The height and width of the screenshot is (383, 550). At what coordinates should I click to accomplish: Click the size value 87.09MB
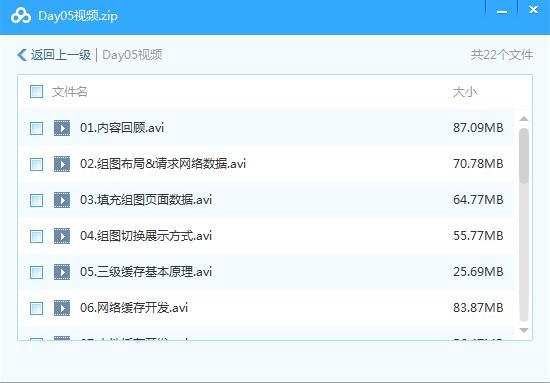[x=478, y=128]
